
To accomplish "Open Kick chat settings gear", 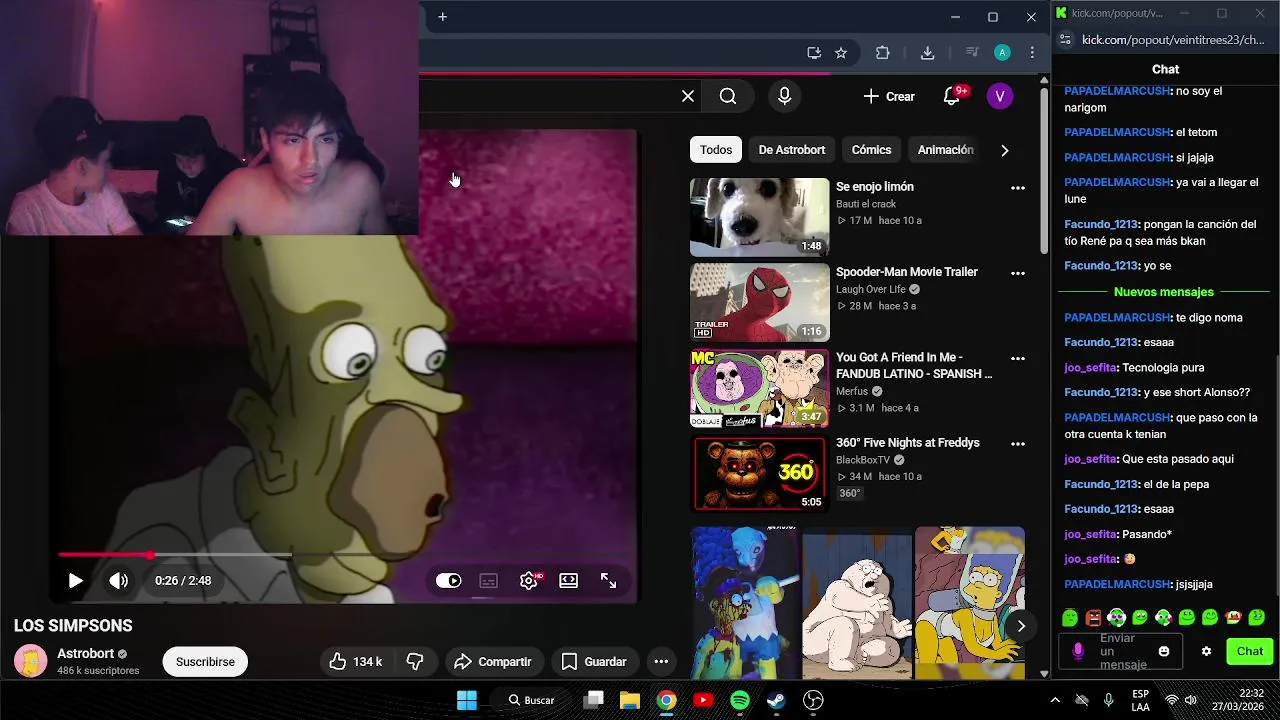I will (1206, 651).
